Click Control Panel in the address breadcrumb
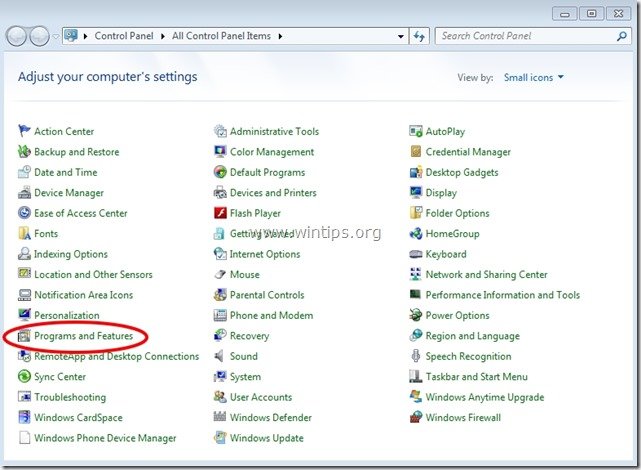 tap(124, 36)
